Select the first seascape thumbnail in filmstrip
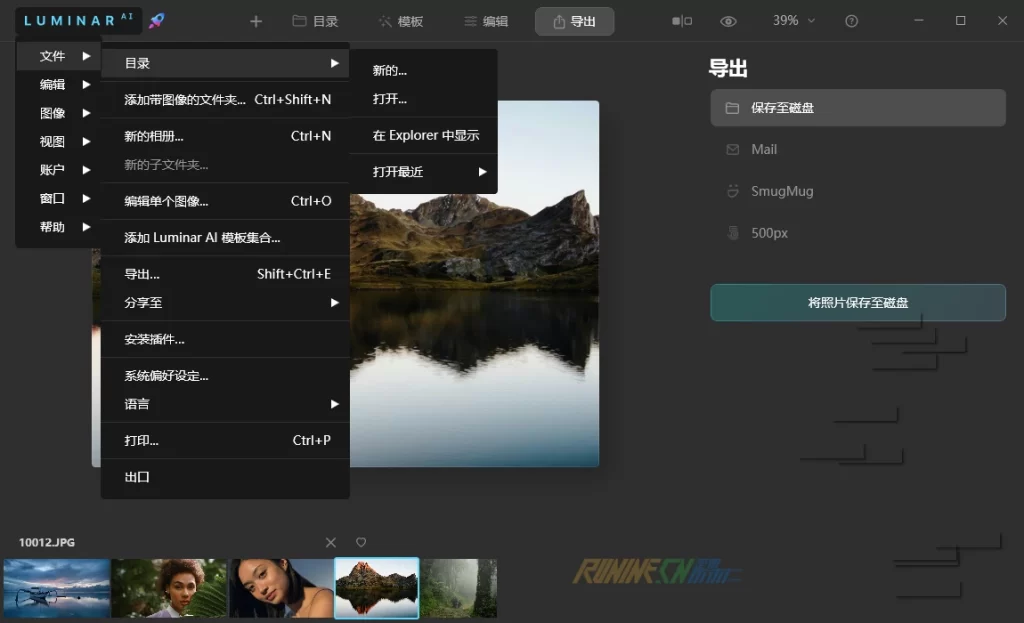This screenshot has height=623, width=1024. coord(56,588)
